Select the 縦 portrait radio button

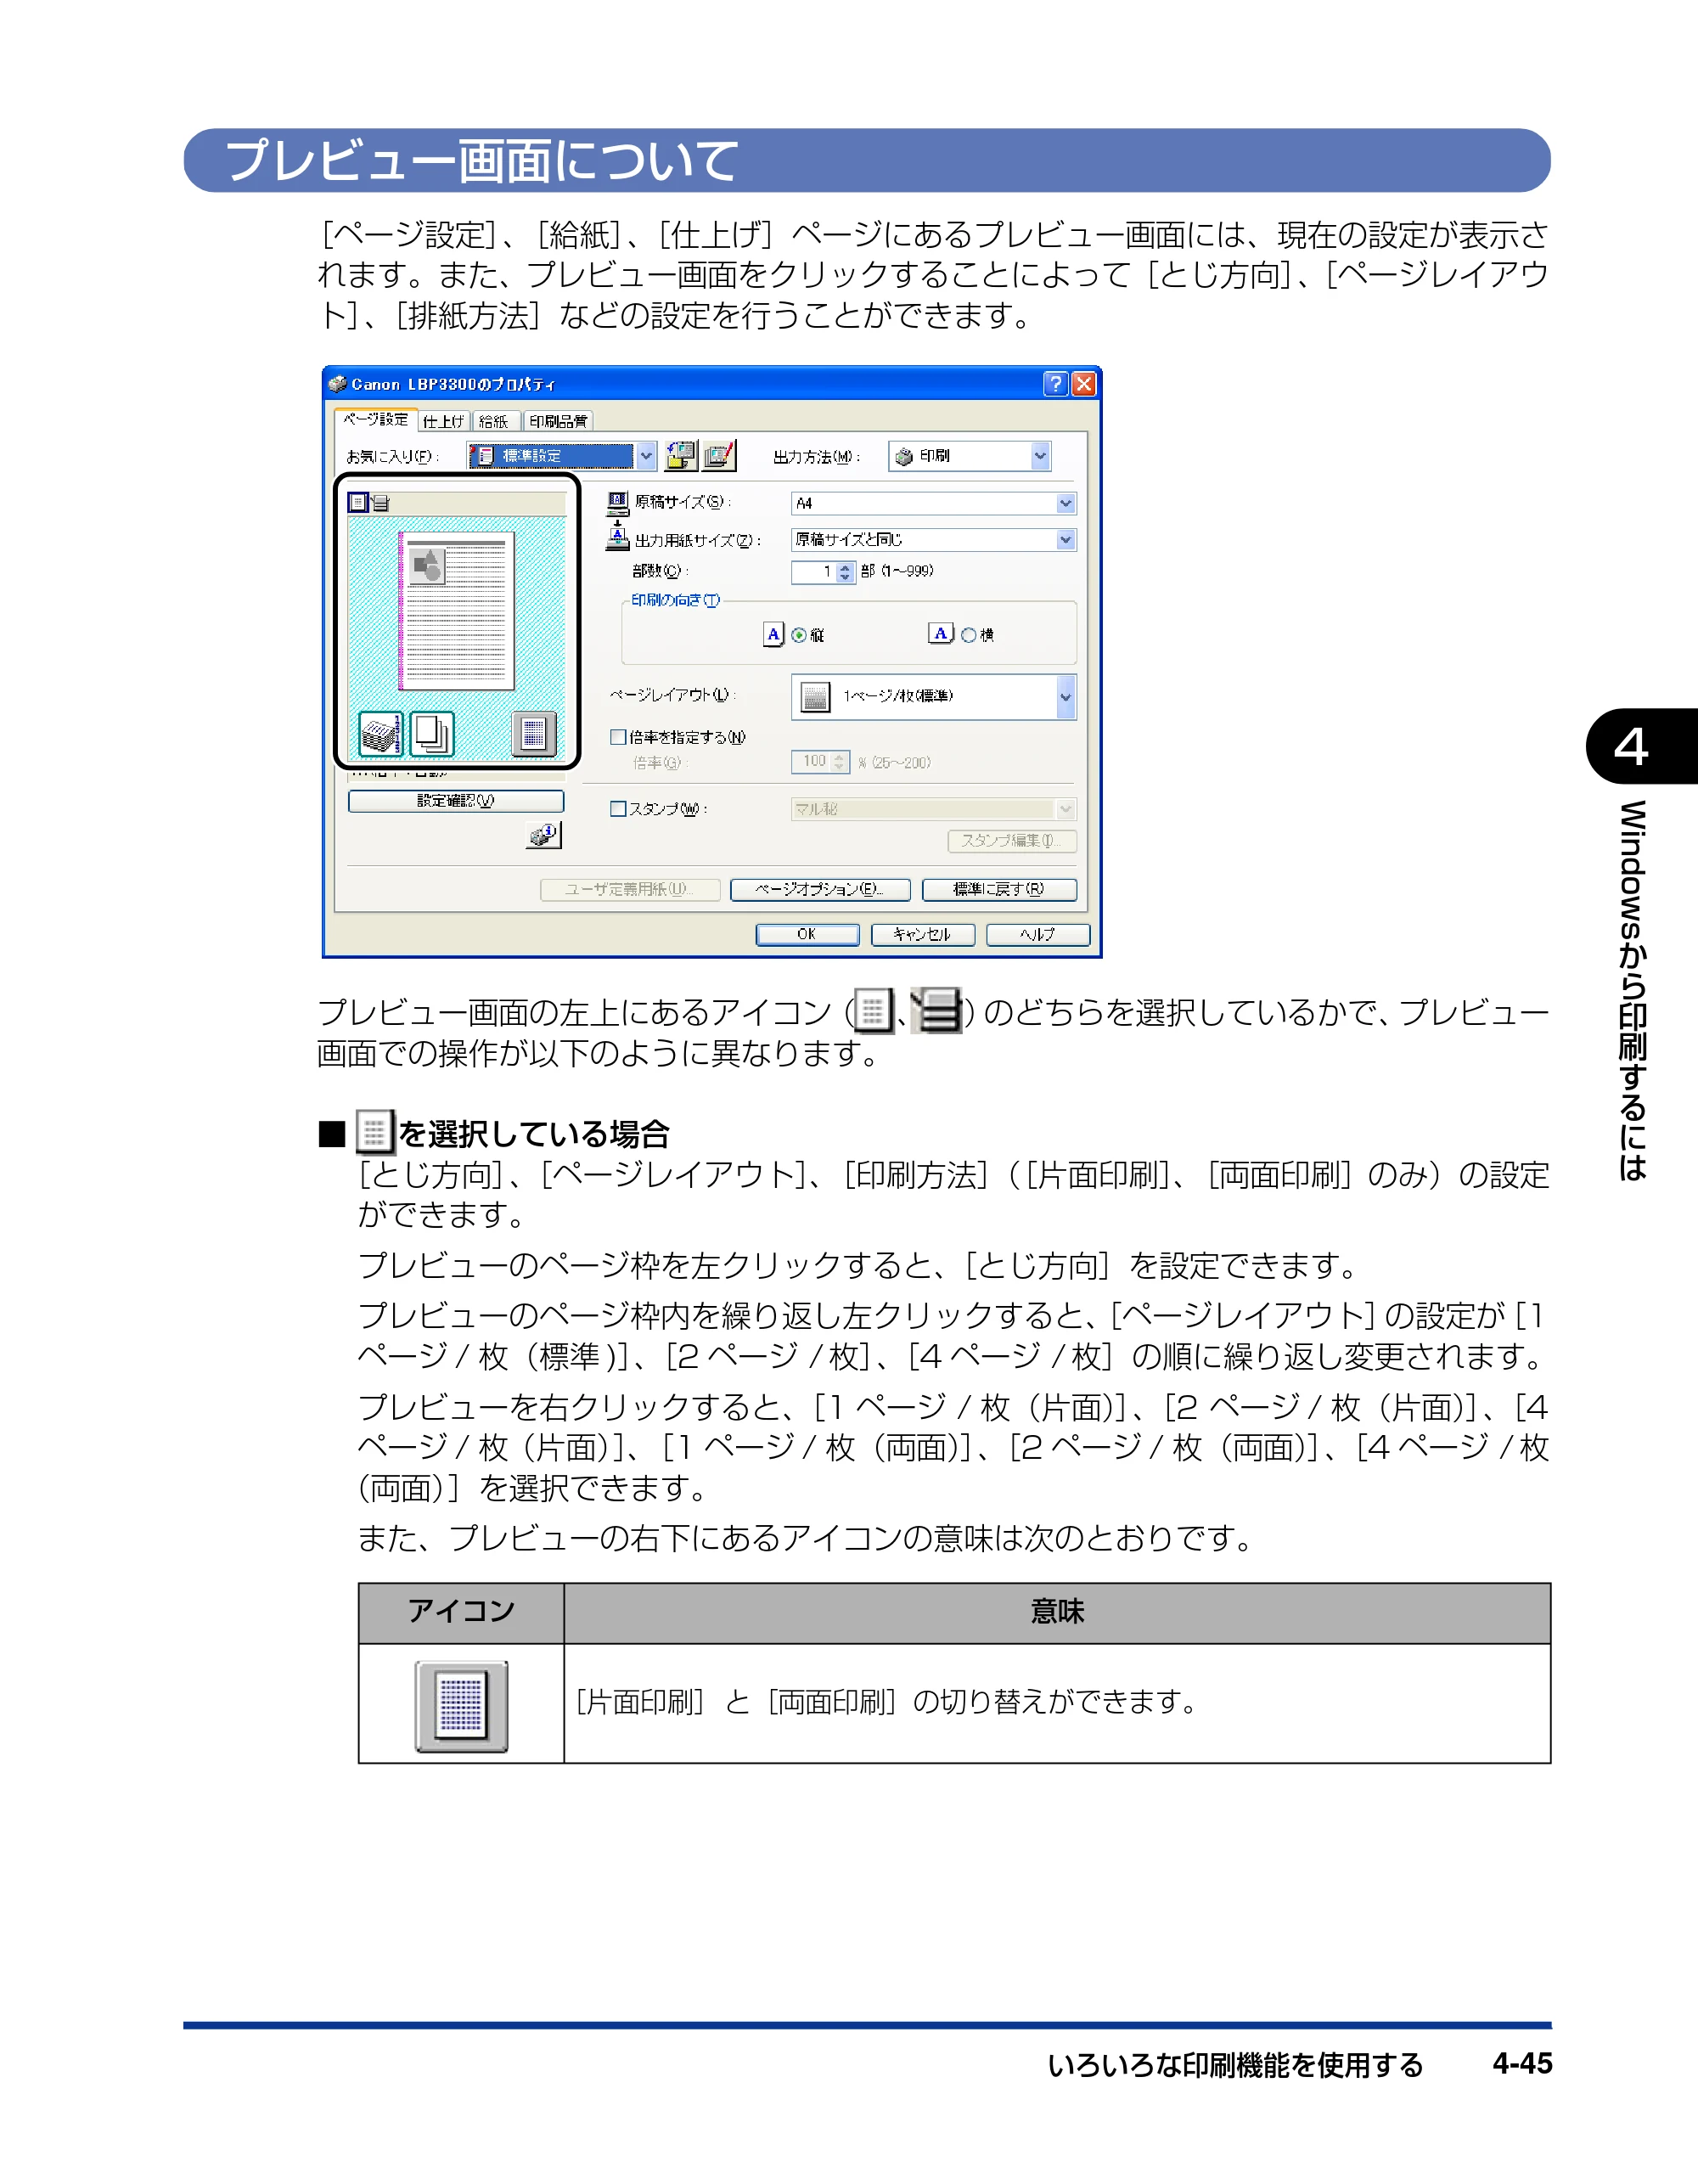(x=799, y=635)
